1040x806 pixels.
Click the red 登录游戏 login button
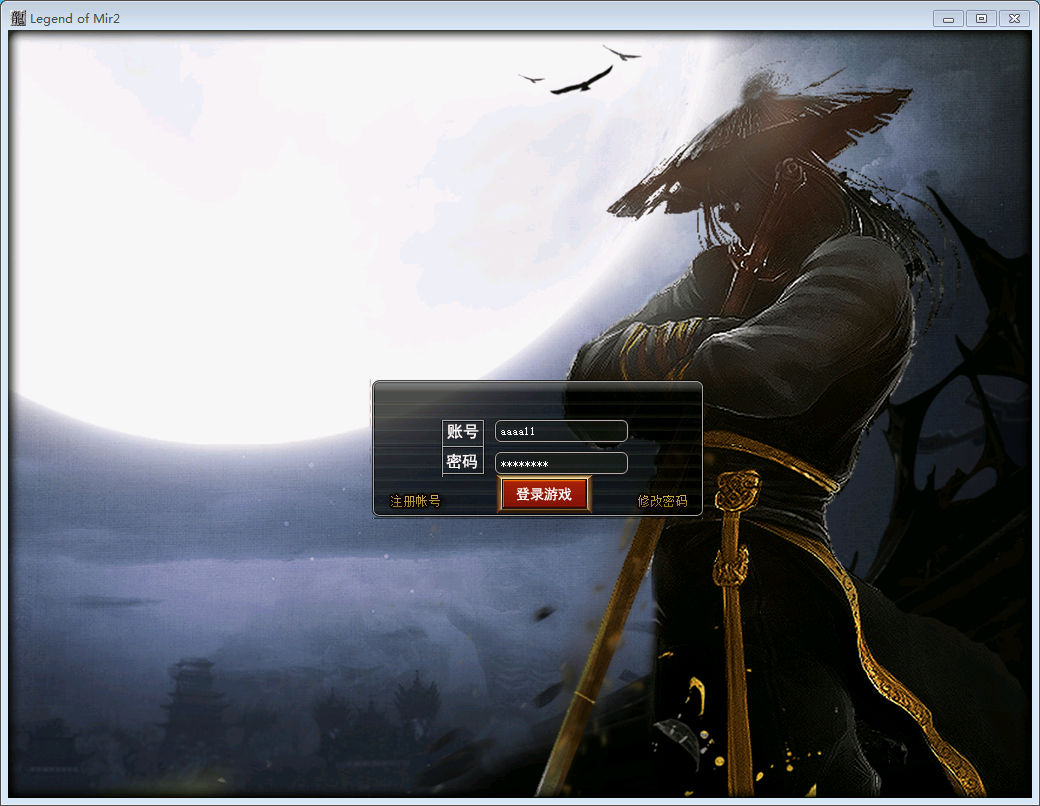544,494
